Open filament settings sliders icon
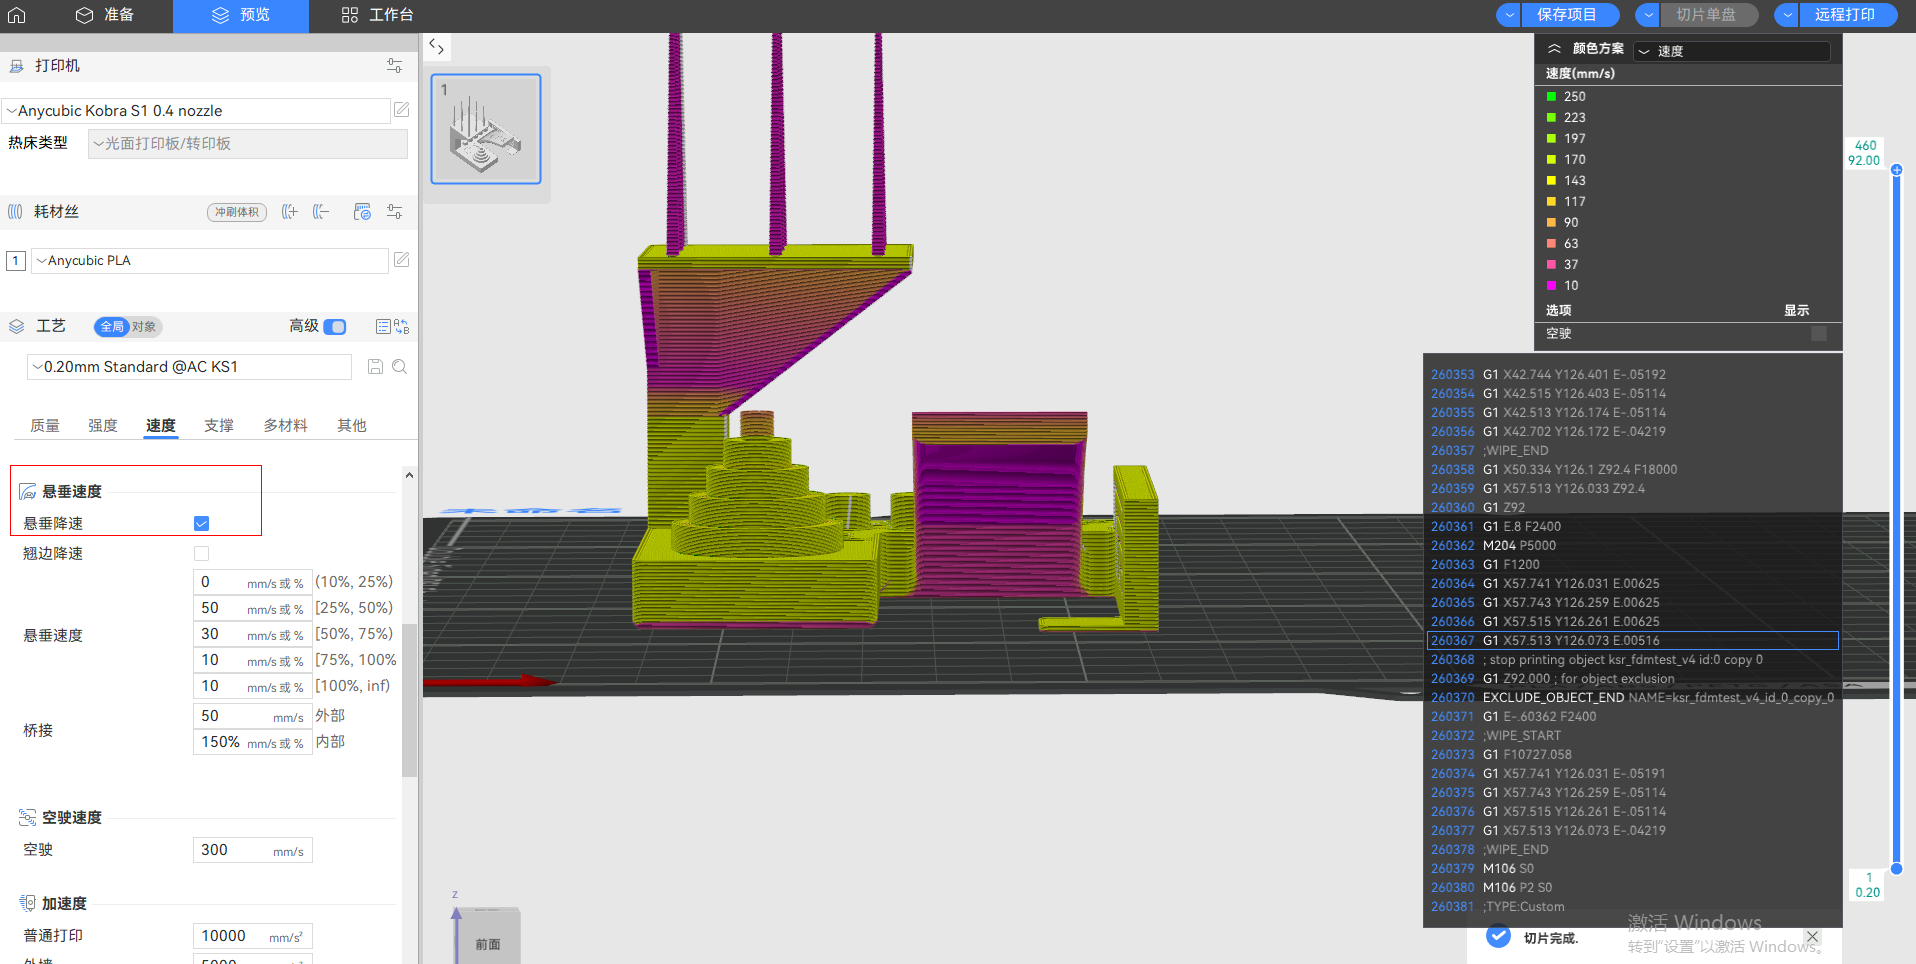Image resolution: width=1916 pixels, height=964 pixels. pyautogui.click(x=395, y=212)
